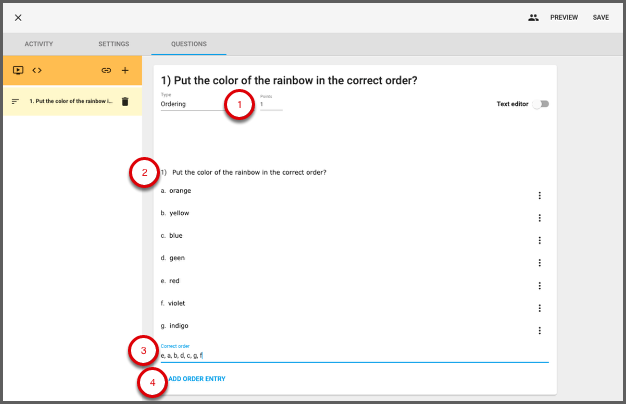Delete question 1 with trash icon
The width and height of the screenshot is (626, 404).
[125, 101]
